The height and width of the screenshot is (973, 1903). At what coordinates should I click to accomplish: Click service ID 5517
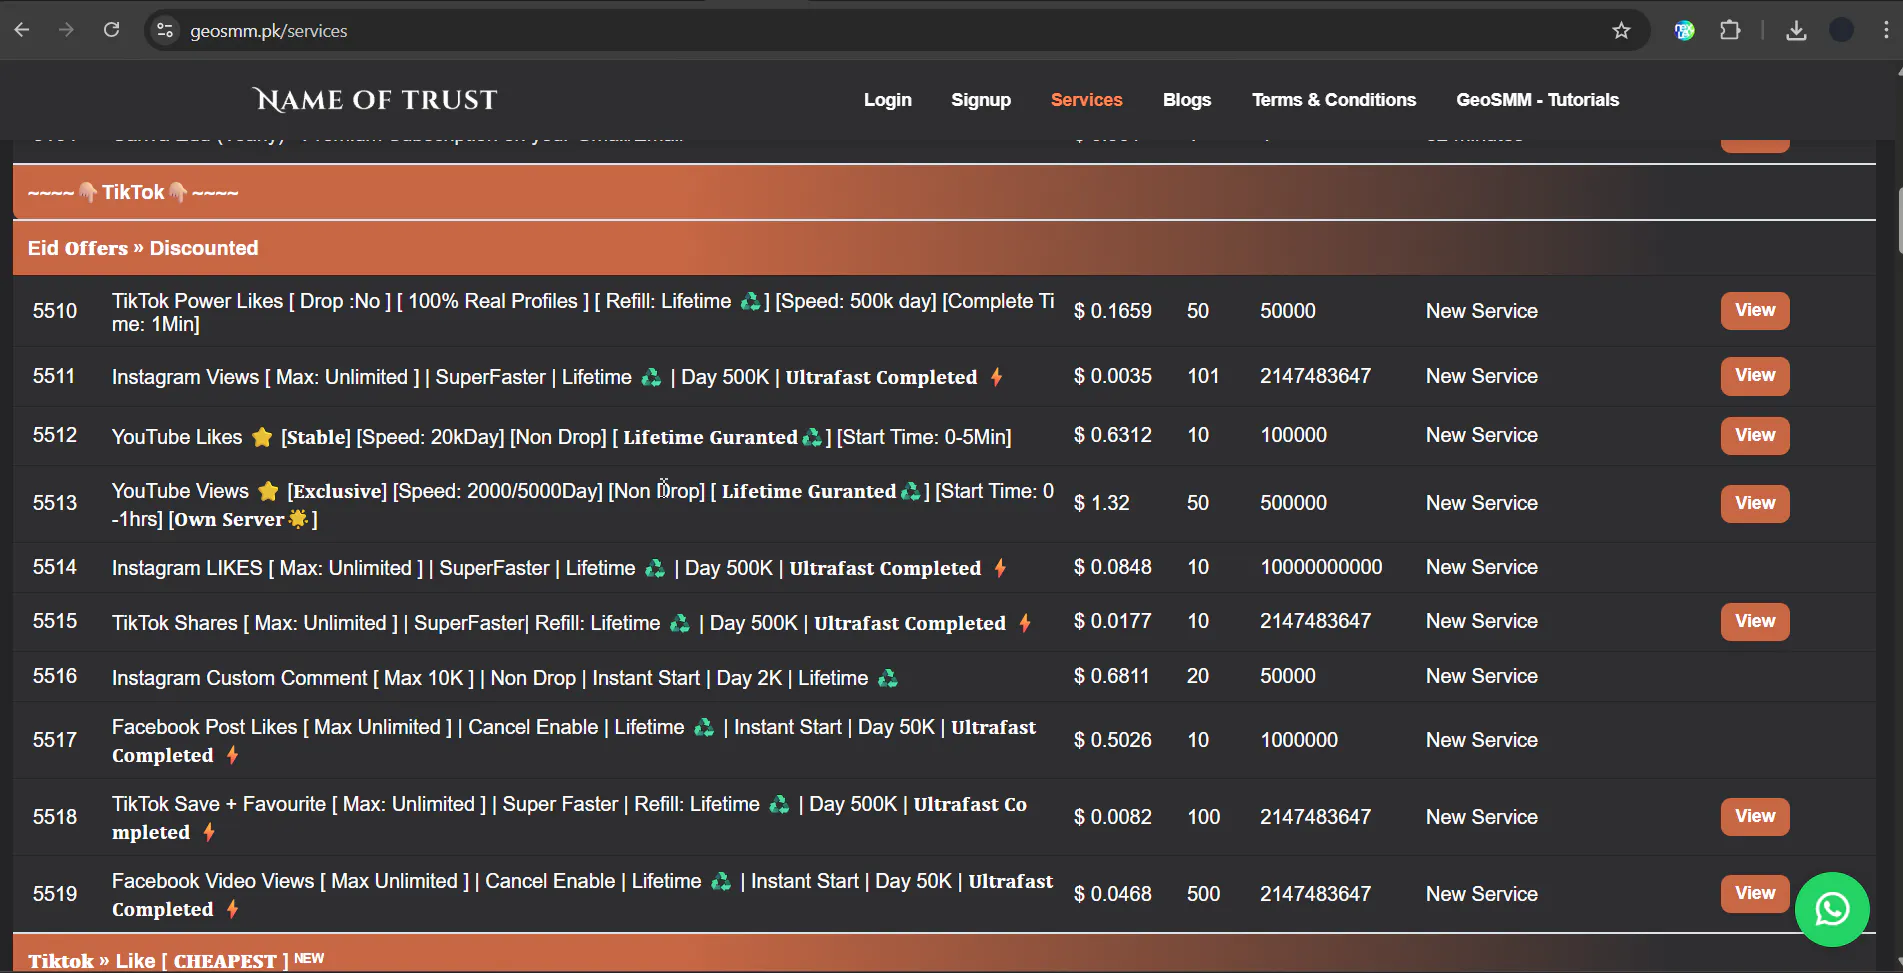[55, 740]
